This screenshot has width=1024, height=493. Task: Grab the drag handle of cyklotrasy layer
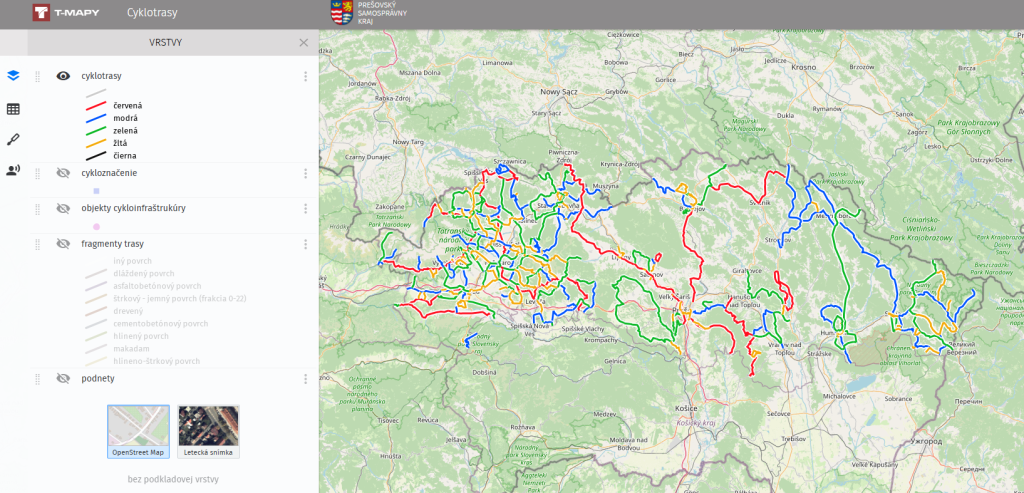coord(38,76)
